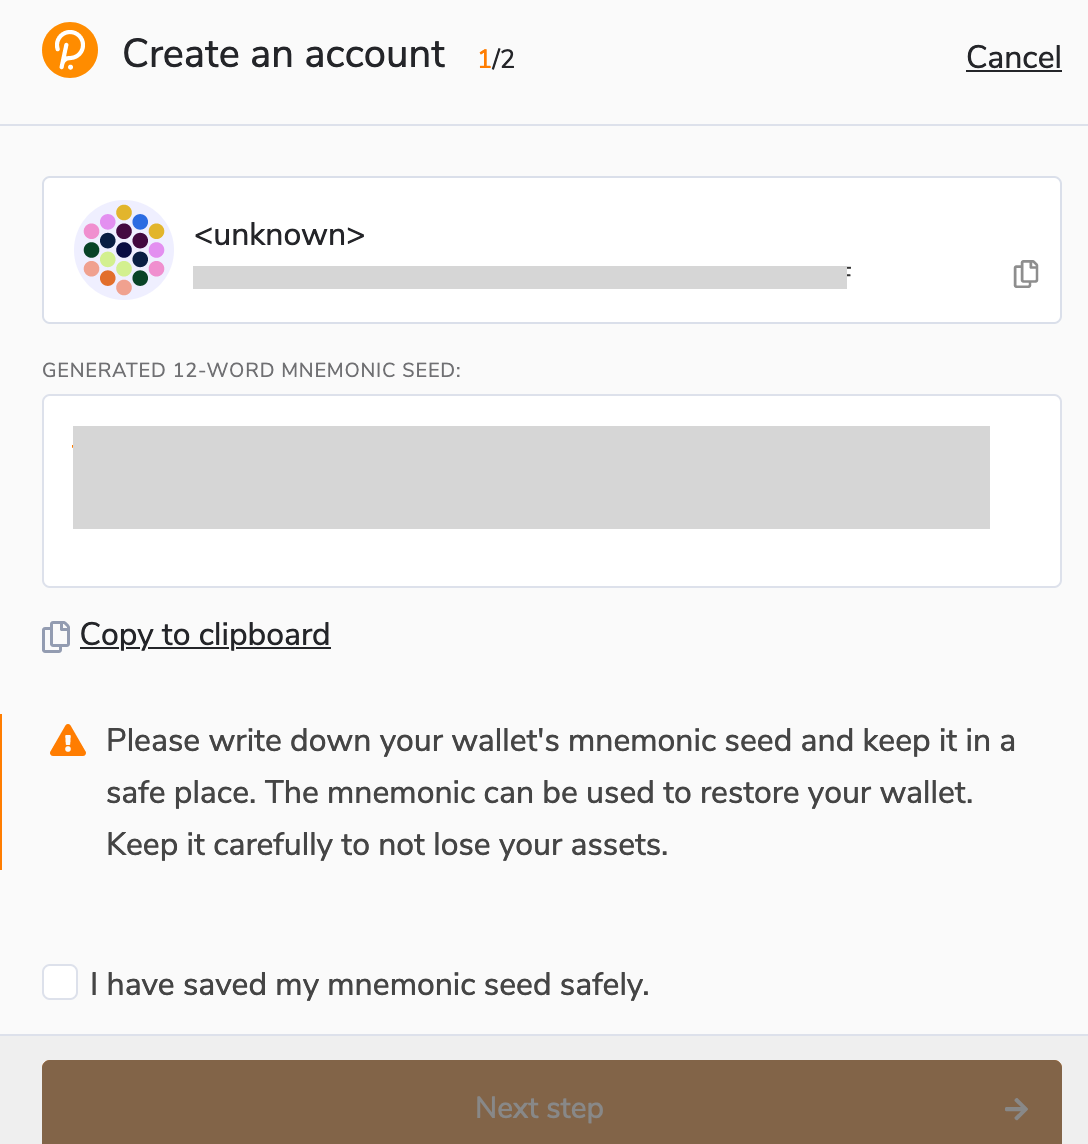Viewport: 1088px width, 1144px height.
Task: Click the redacted account address text
Action: click(522, 277)
